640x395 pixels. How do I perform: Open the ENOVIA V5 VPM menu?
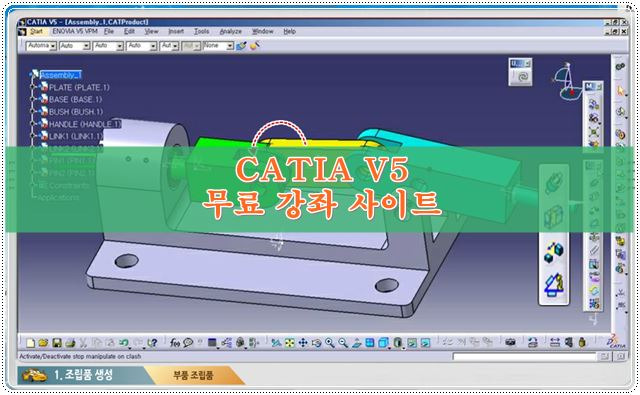75,31
